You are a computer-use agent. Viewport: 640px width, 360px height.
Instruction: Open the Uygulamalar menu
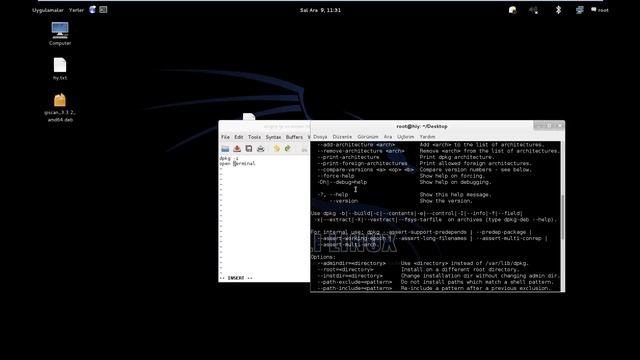(x=48, y=10)
